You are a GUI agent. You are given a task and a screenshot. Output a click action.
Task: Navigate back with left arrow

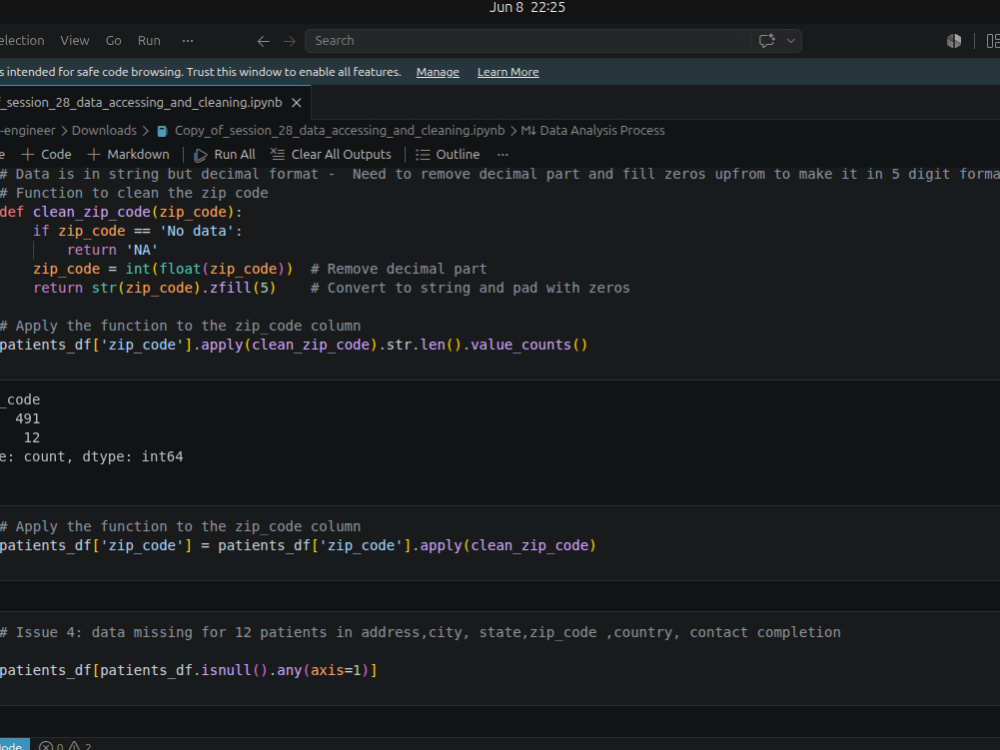pyautogui.click(x=263, y=41)
